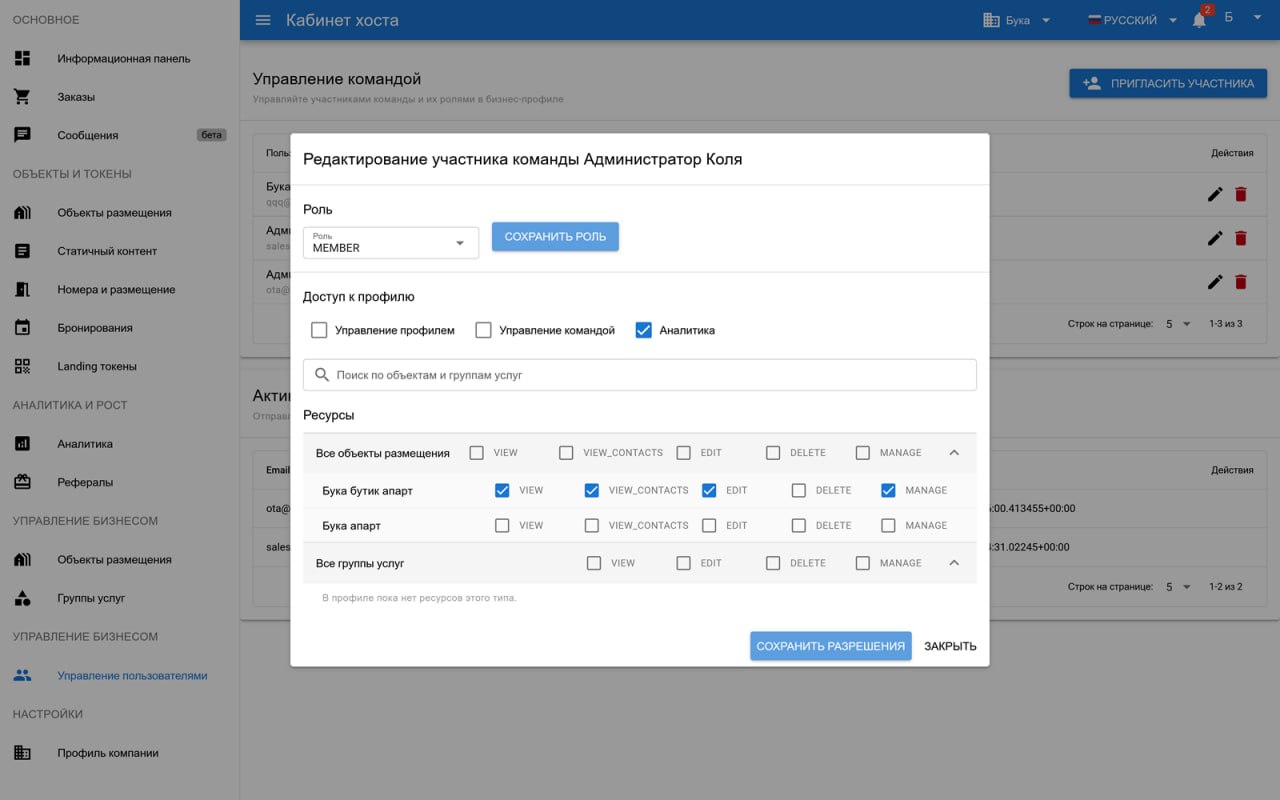The height and width of the screenshot is (800, 1280).
Task: Click ПРИГЛАСИТЬ УЧАСТНИКА button
Action: pos(1168,83)
